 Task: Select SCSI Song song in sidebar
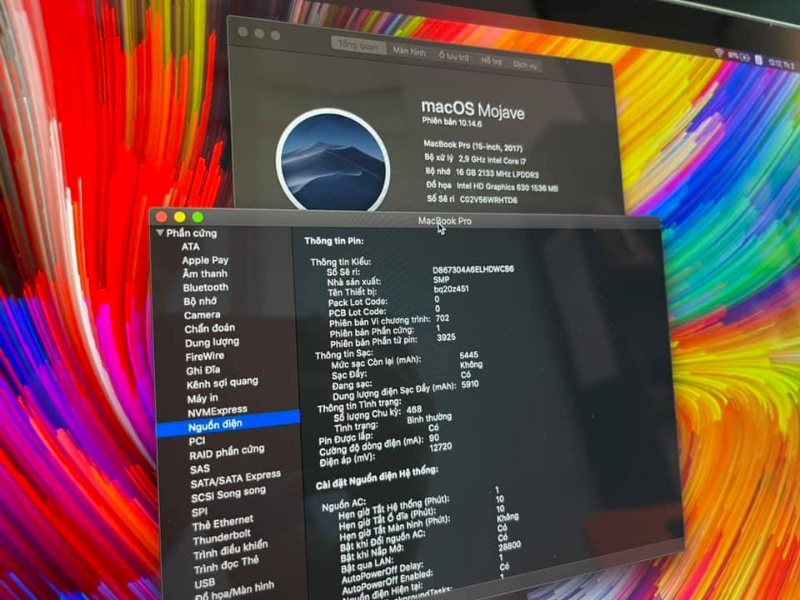pos(228,494)
